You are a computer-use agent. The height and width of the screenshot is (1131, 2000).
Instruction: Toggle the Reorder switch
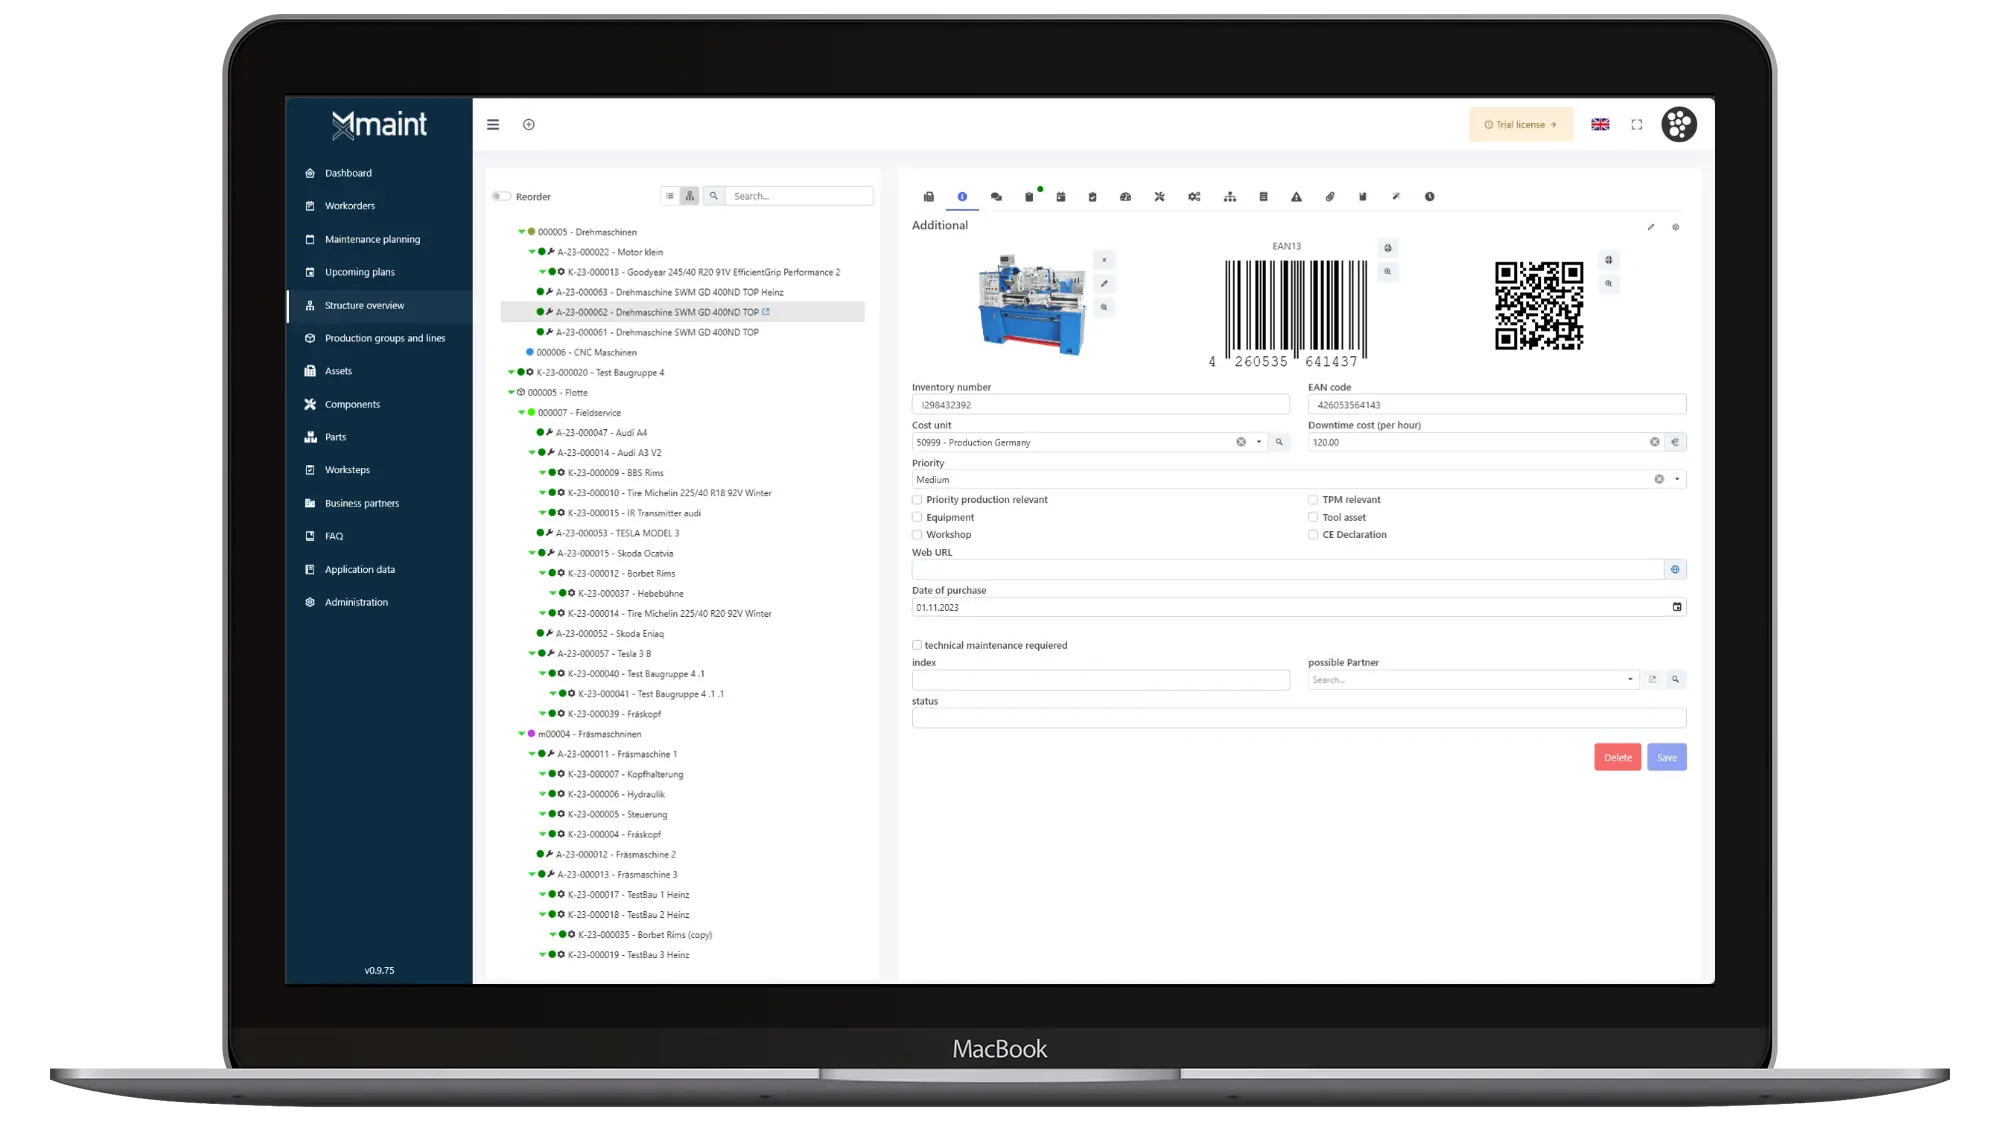(x=501, y=197)
